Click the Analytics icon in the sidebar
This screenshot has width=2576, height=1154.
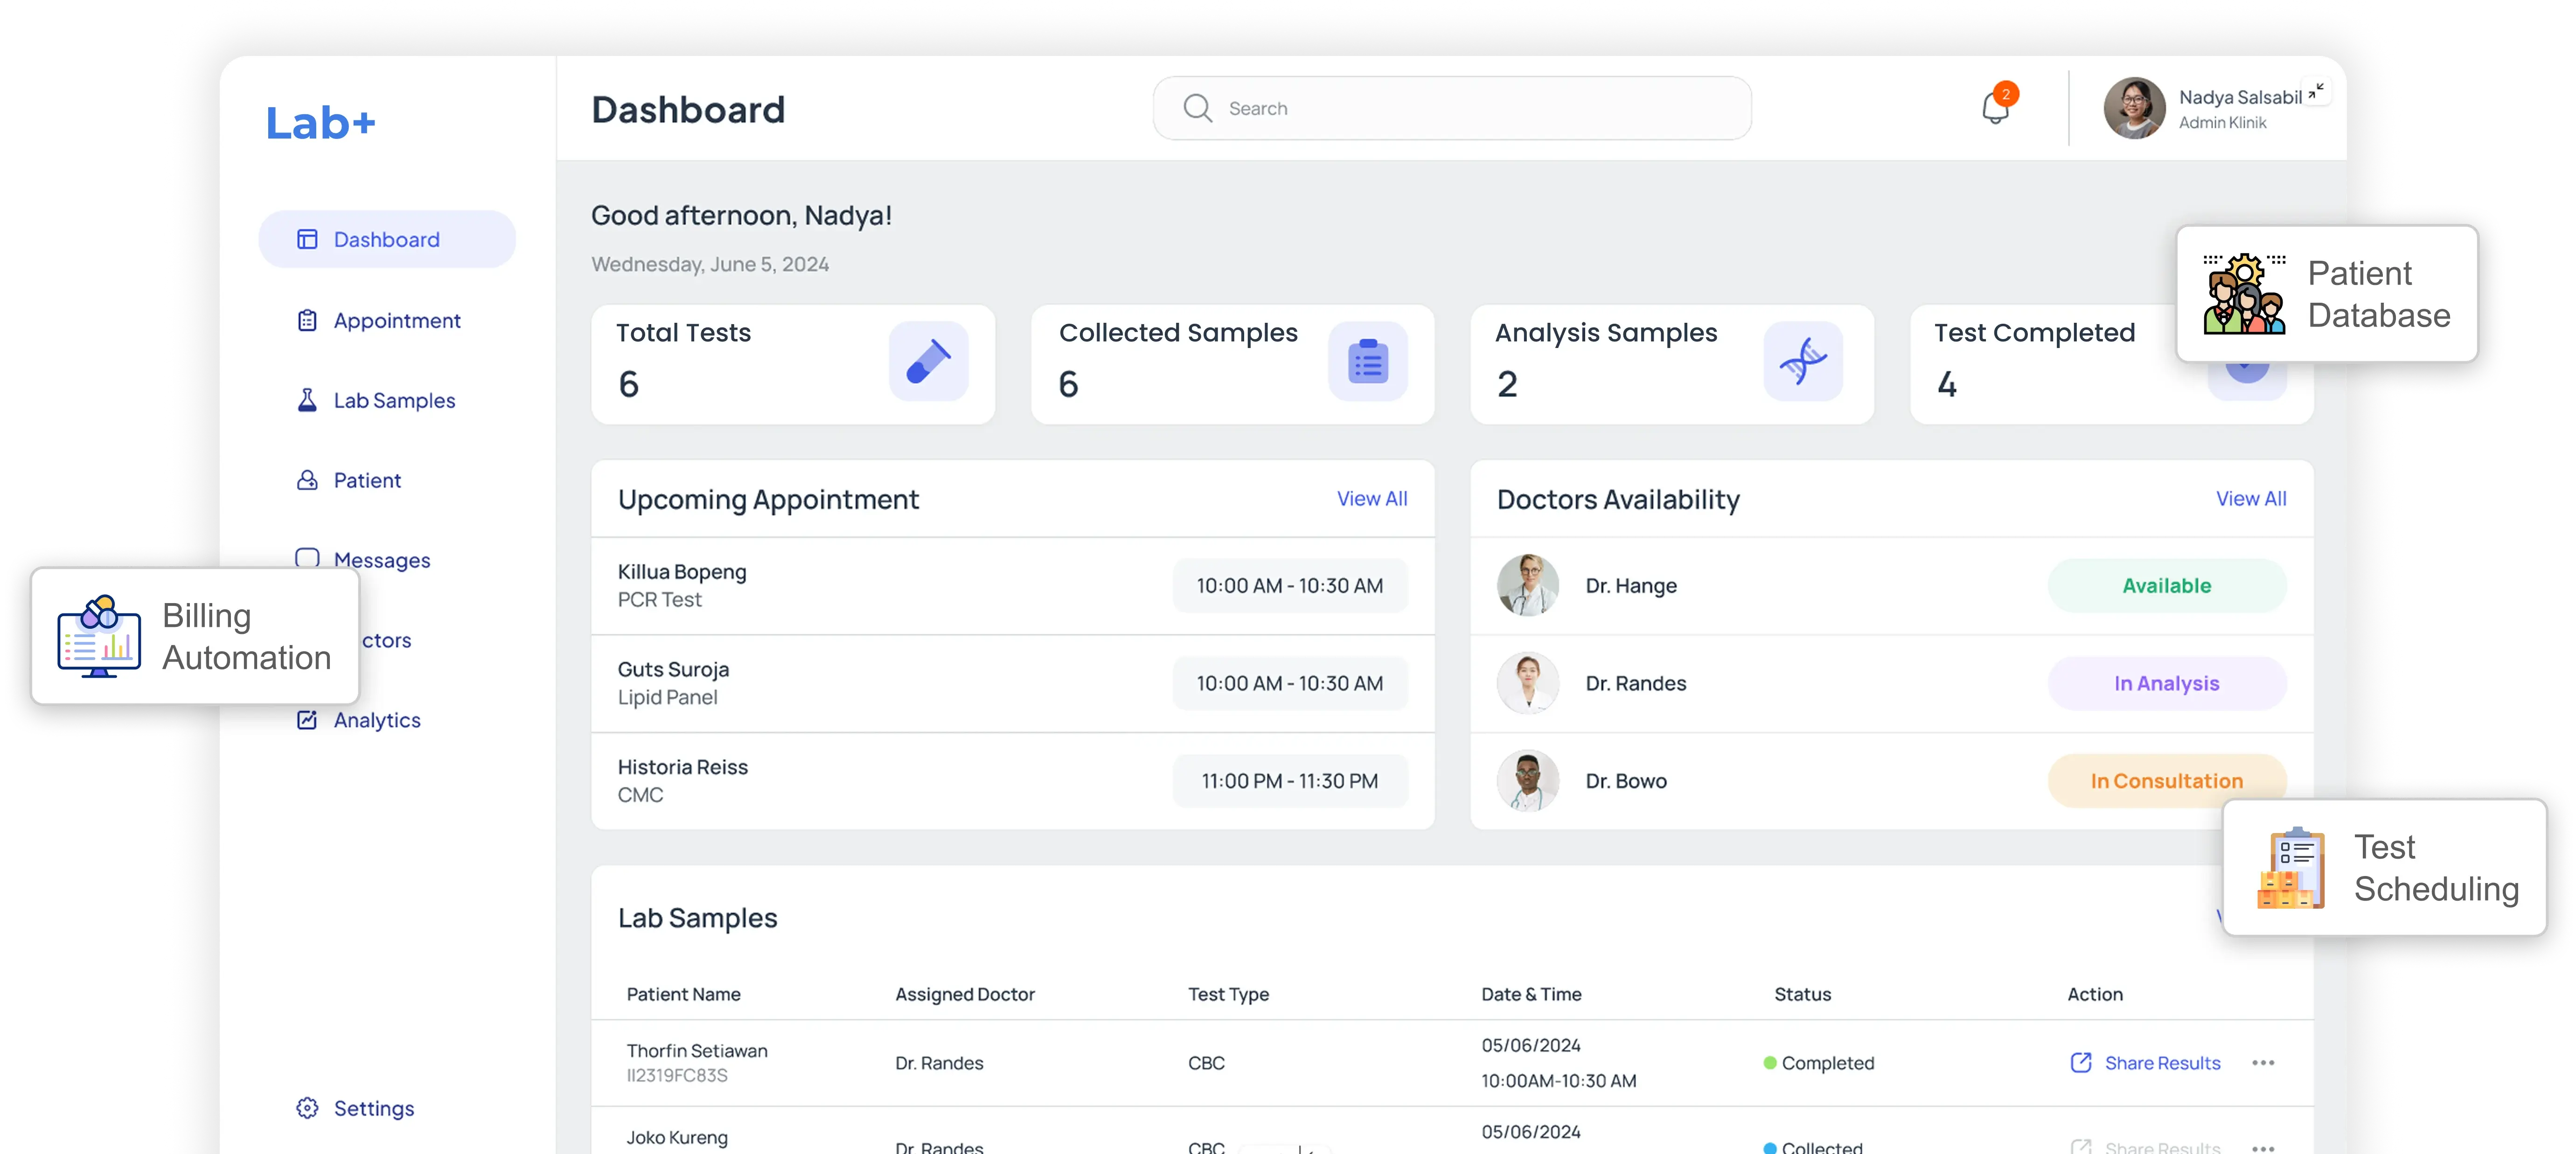click(307, 720)
